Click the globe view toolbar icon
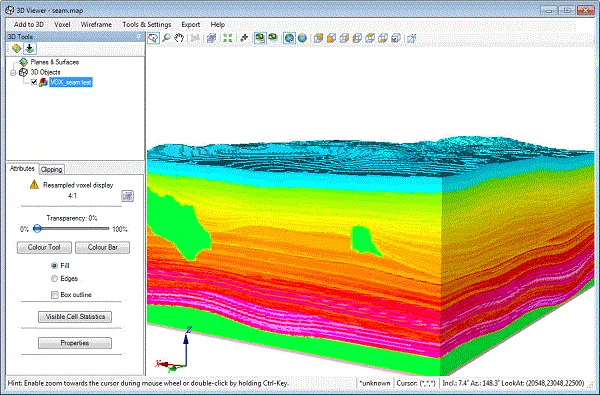Viewport: 600px width, 395px height. [x=302, y=38]
